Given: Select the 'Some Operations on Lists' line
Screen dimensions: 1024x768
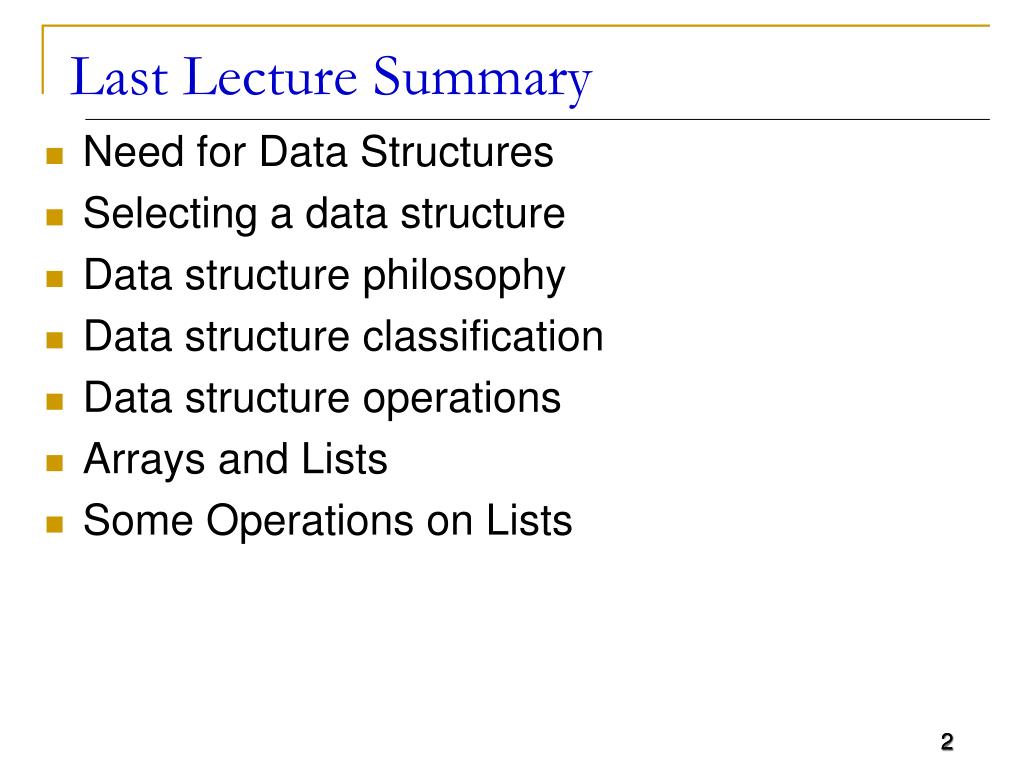Looking at the screenshot, I should click(328, 521).
